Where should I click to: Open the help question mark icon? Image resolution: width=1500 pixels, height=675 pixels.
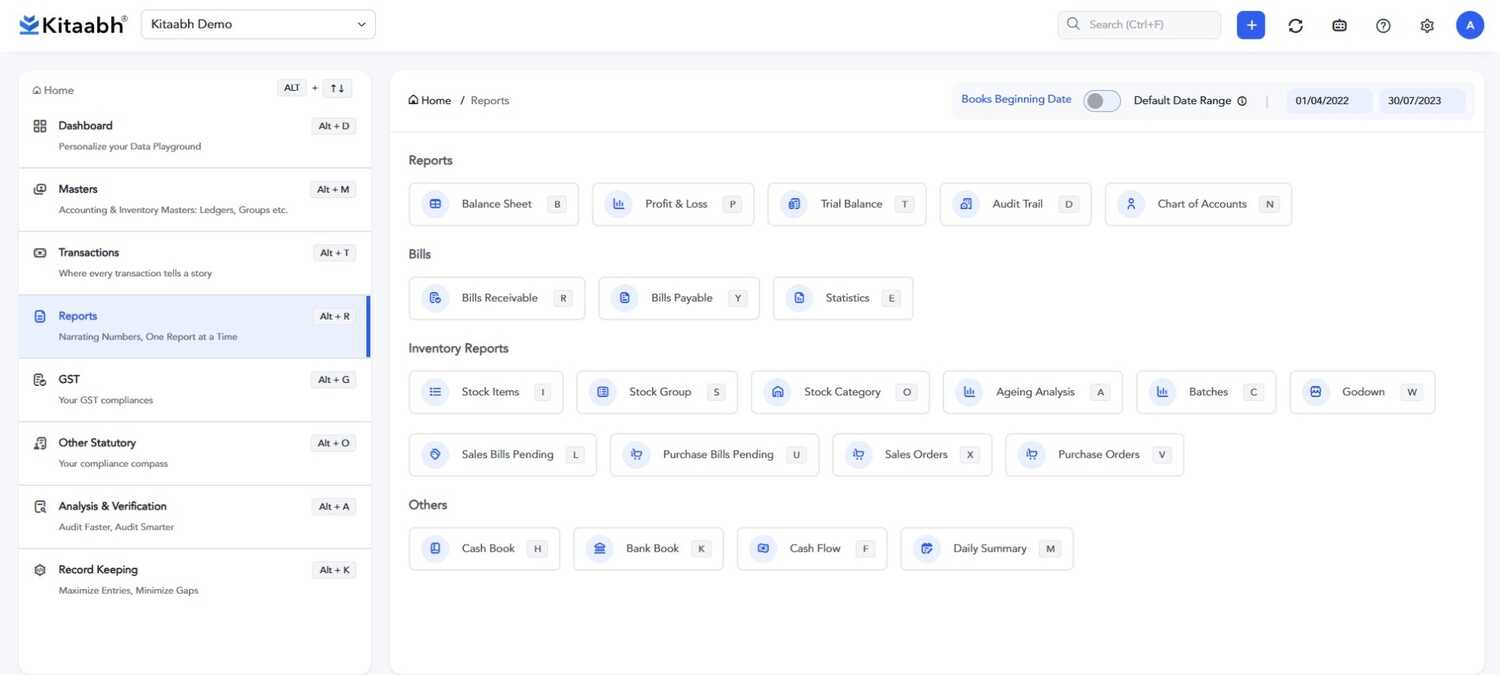[x=1383, y=25]
